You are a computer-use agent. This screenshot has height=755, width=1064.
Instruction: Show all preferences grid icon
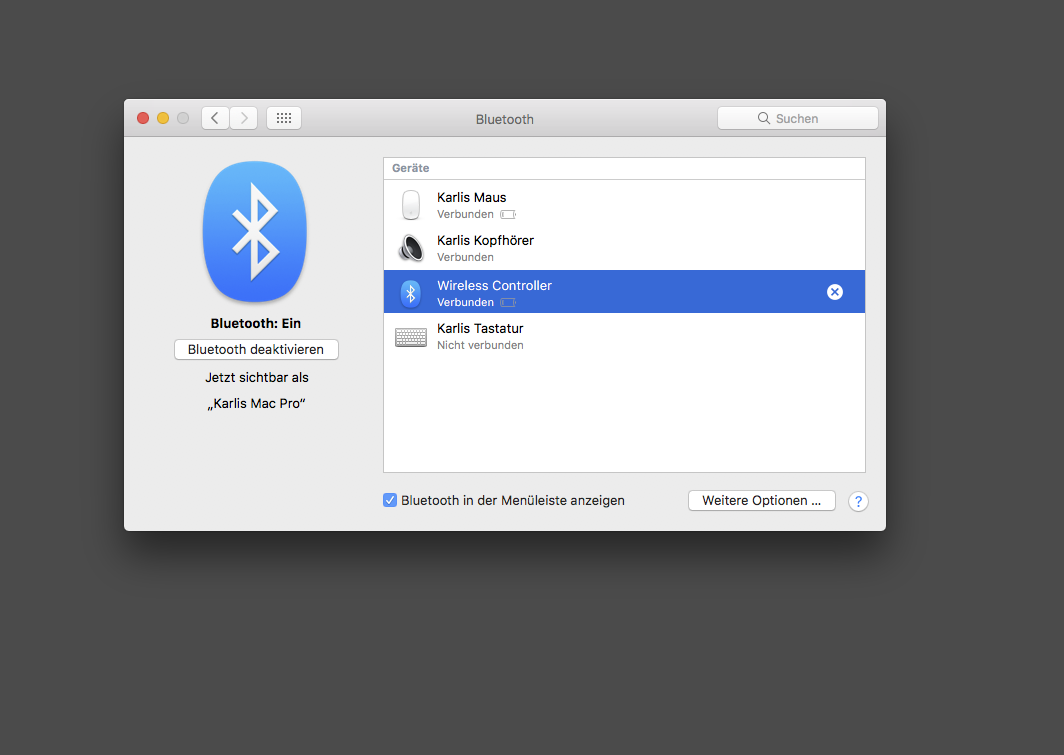284,118
